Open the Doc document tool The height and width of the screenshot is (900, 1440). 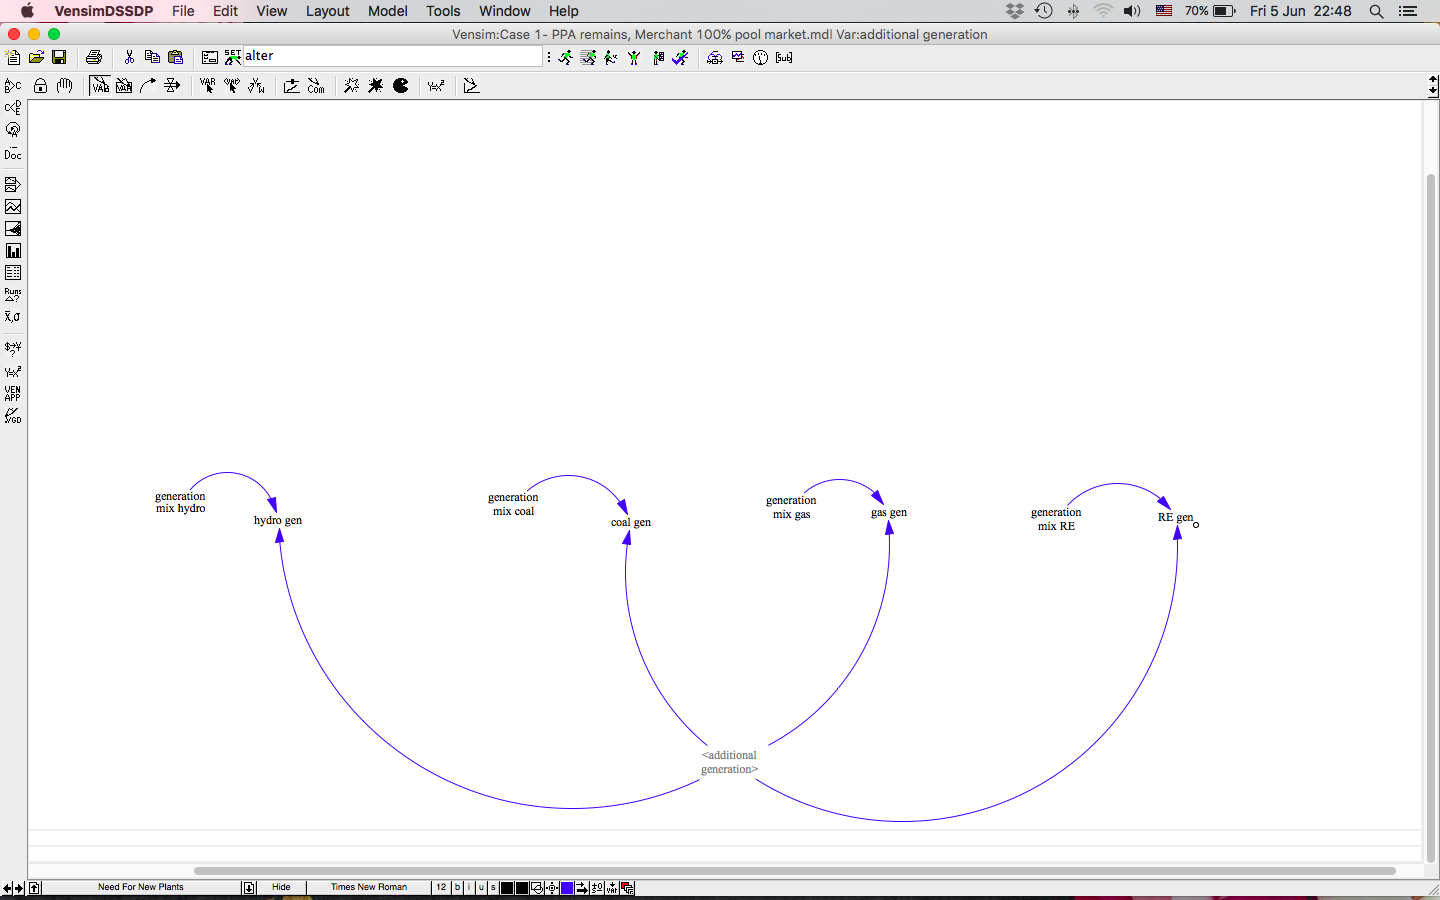pyautogui.click(x=13, y=153)
